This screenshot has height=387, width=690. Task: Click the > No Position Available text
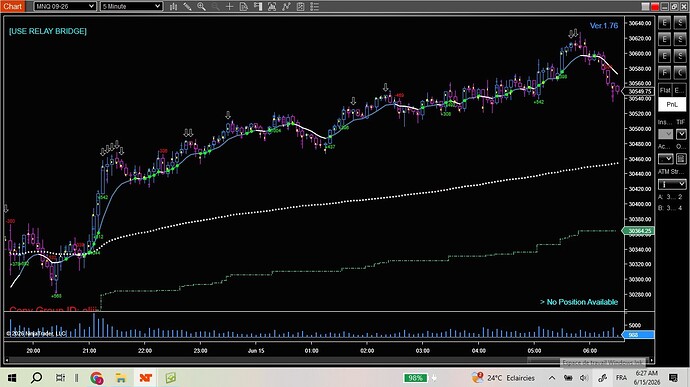(579, 302)
